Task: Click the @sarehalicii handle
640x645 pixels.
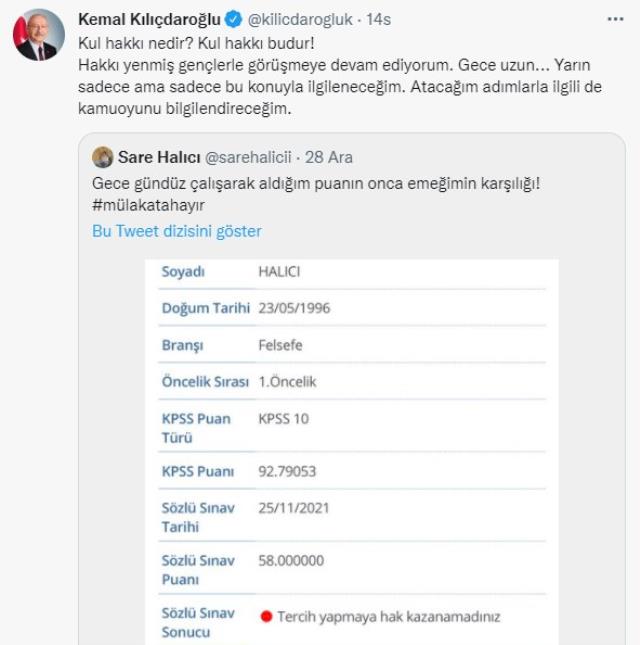Action: (x=248, y=158)
